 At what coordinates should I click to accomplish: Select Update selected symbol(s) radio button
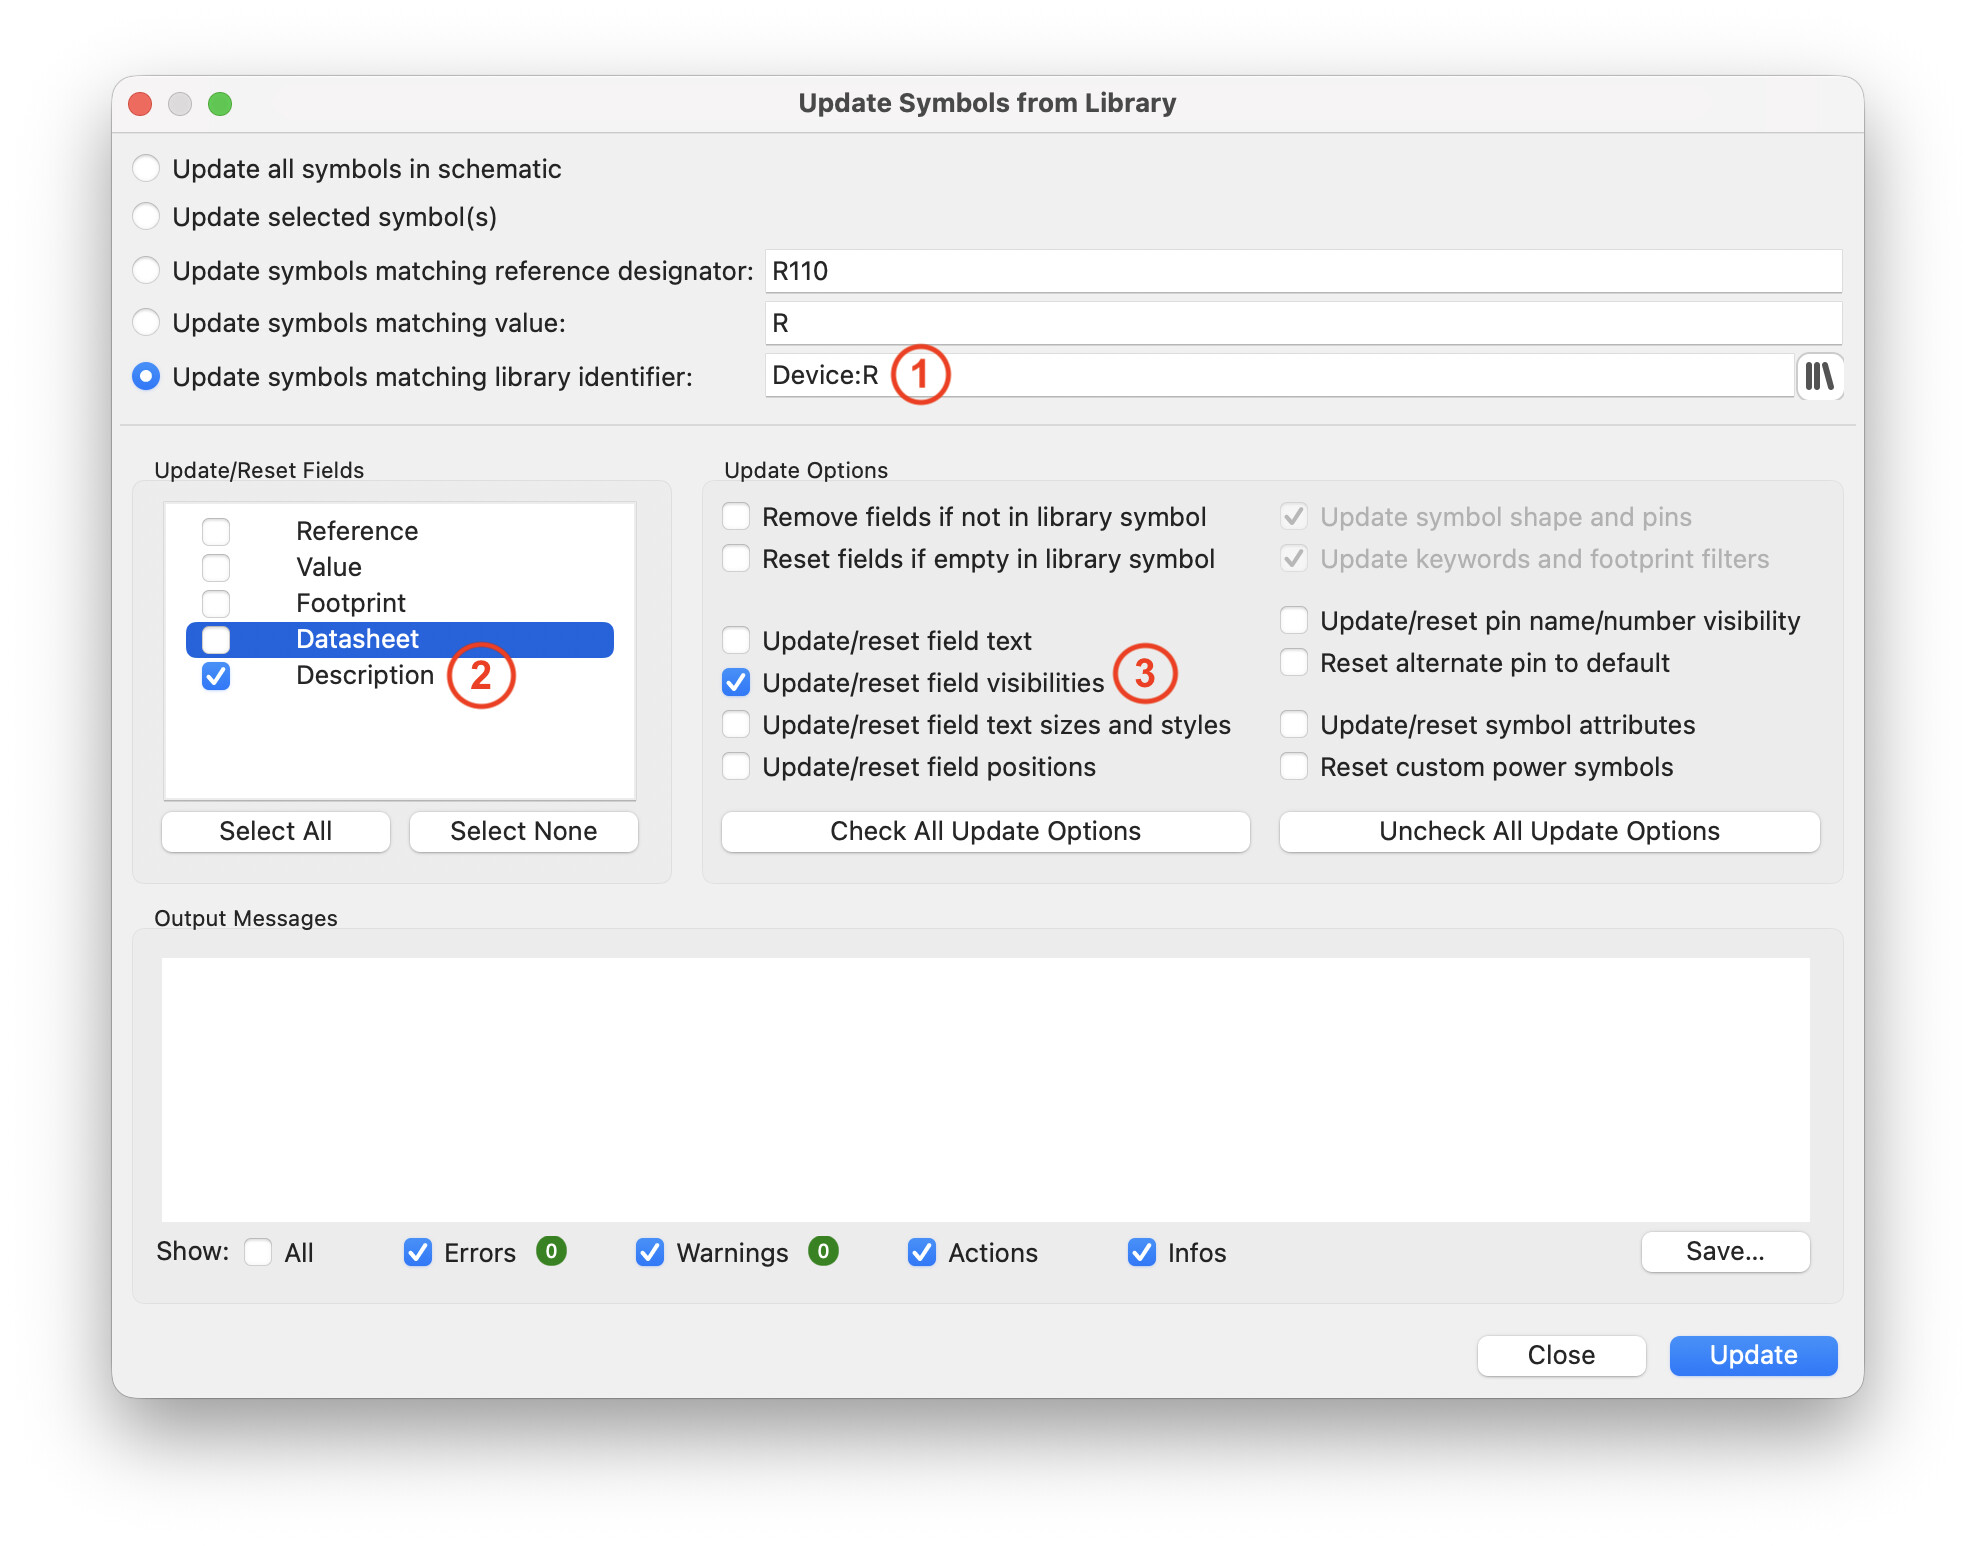click(x=146, y=216)
